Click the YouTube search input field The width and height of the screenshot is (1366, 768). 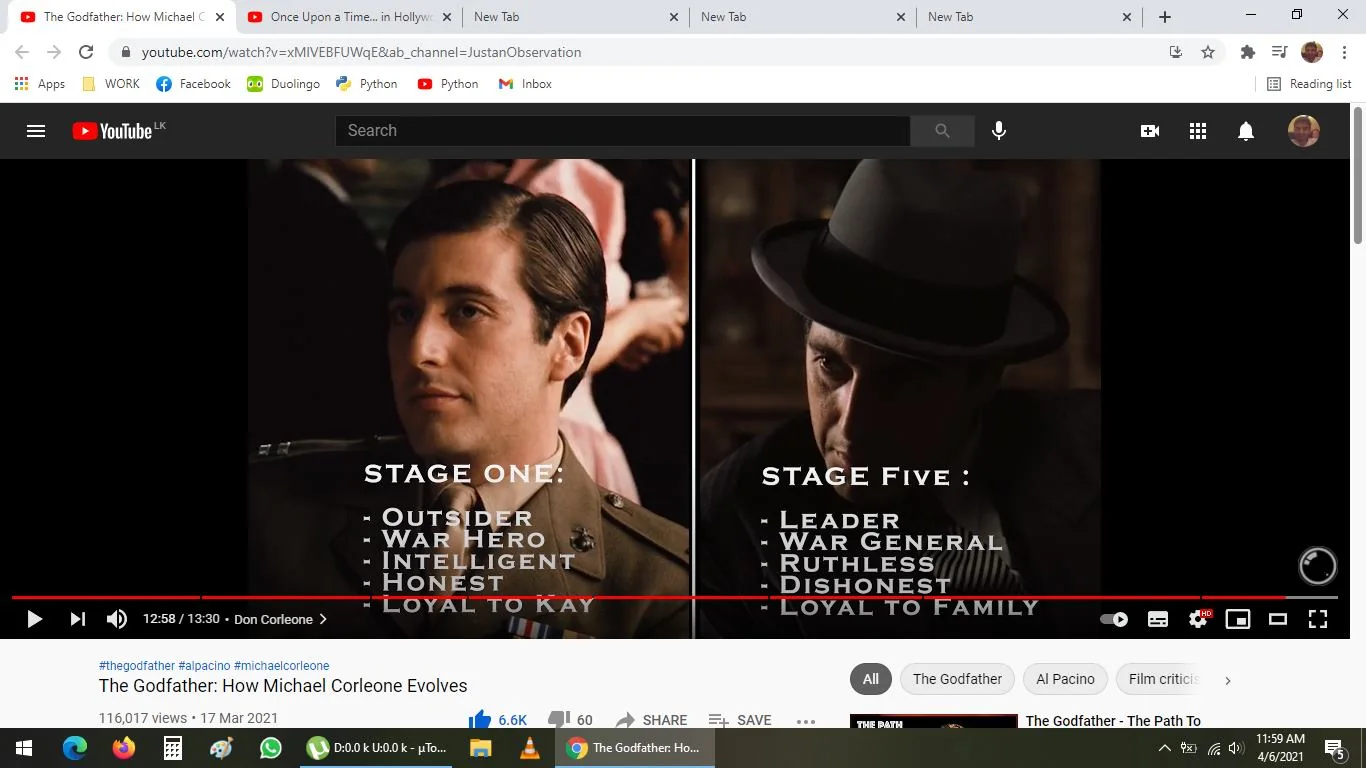coord(622,131)
